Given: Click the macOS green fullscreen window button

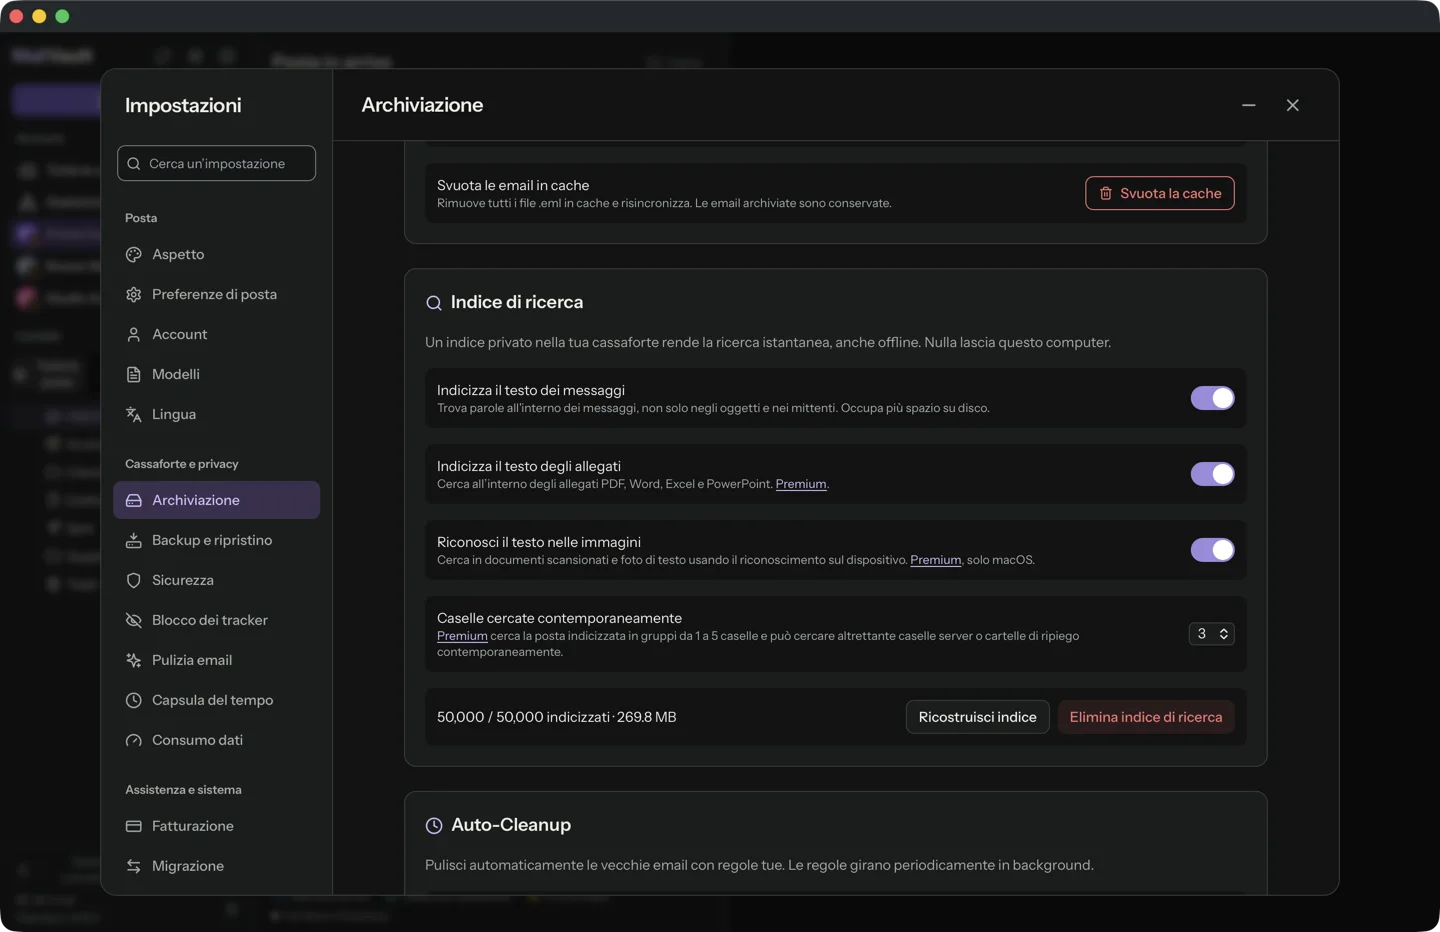Looking at the screenshot, I should (x=62, y=16).
